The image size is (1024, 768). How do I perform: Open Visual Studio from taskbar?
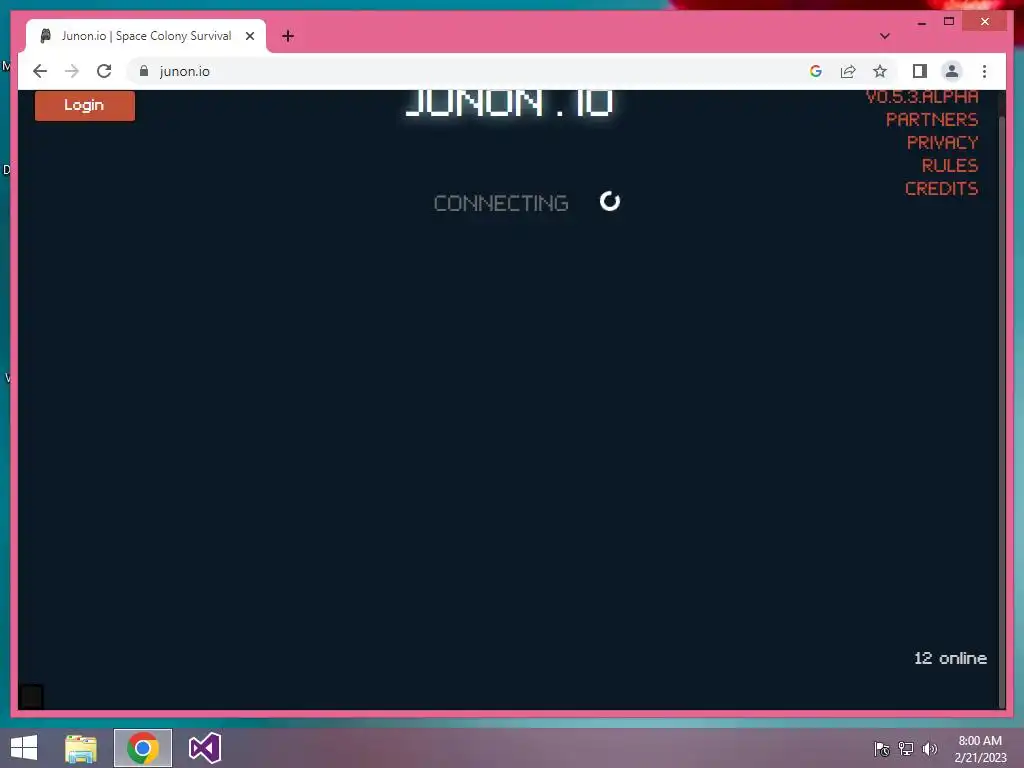tap(205, 748)
